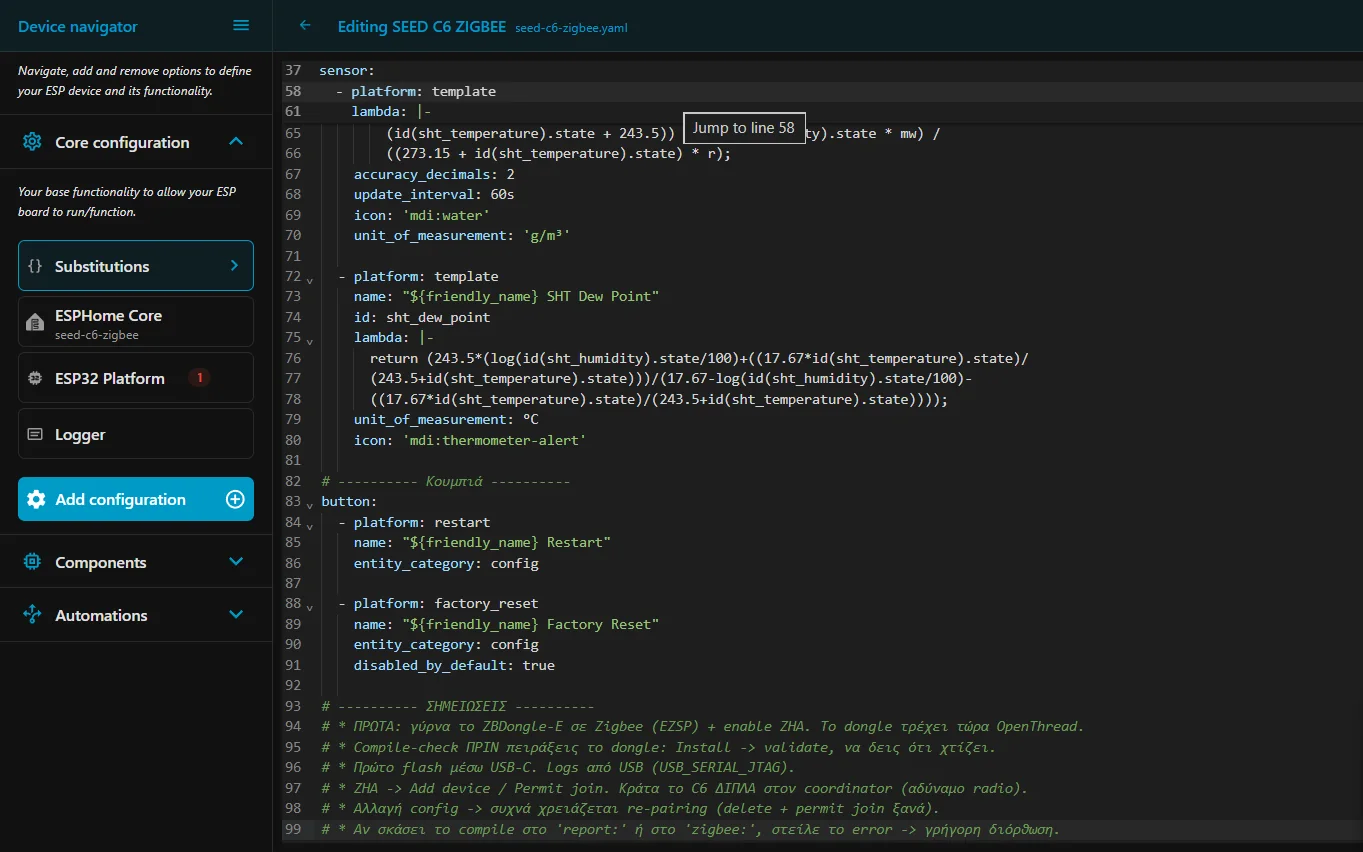
Task: Click the accuracy_decimals: 2 line
Action: [434, 173]
